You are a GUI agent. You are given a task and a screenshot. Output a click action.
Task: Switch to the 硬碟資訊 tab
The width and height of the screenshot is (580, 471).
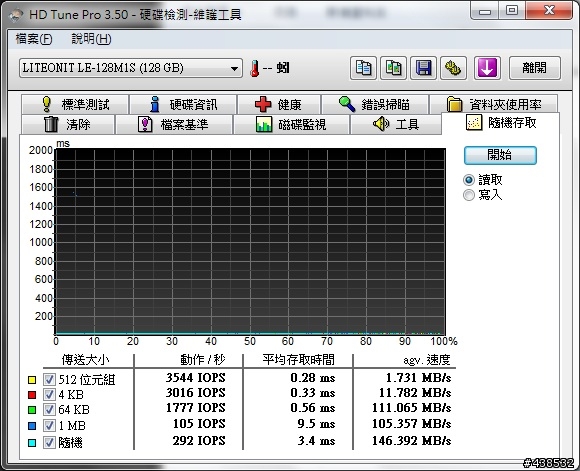point(183,104)
